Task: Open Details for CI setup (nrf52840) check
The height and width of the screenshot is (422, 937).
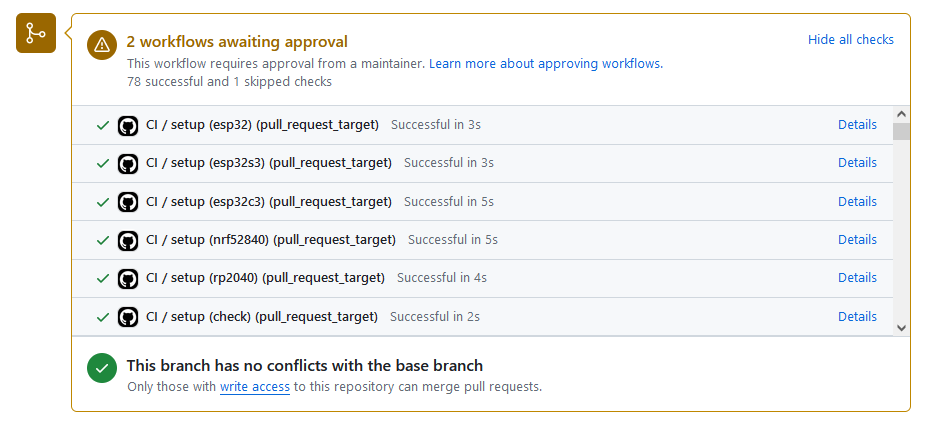Action: coord(857,240)
